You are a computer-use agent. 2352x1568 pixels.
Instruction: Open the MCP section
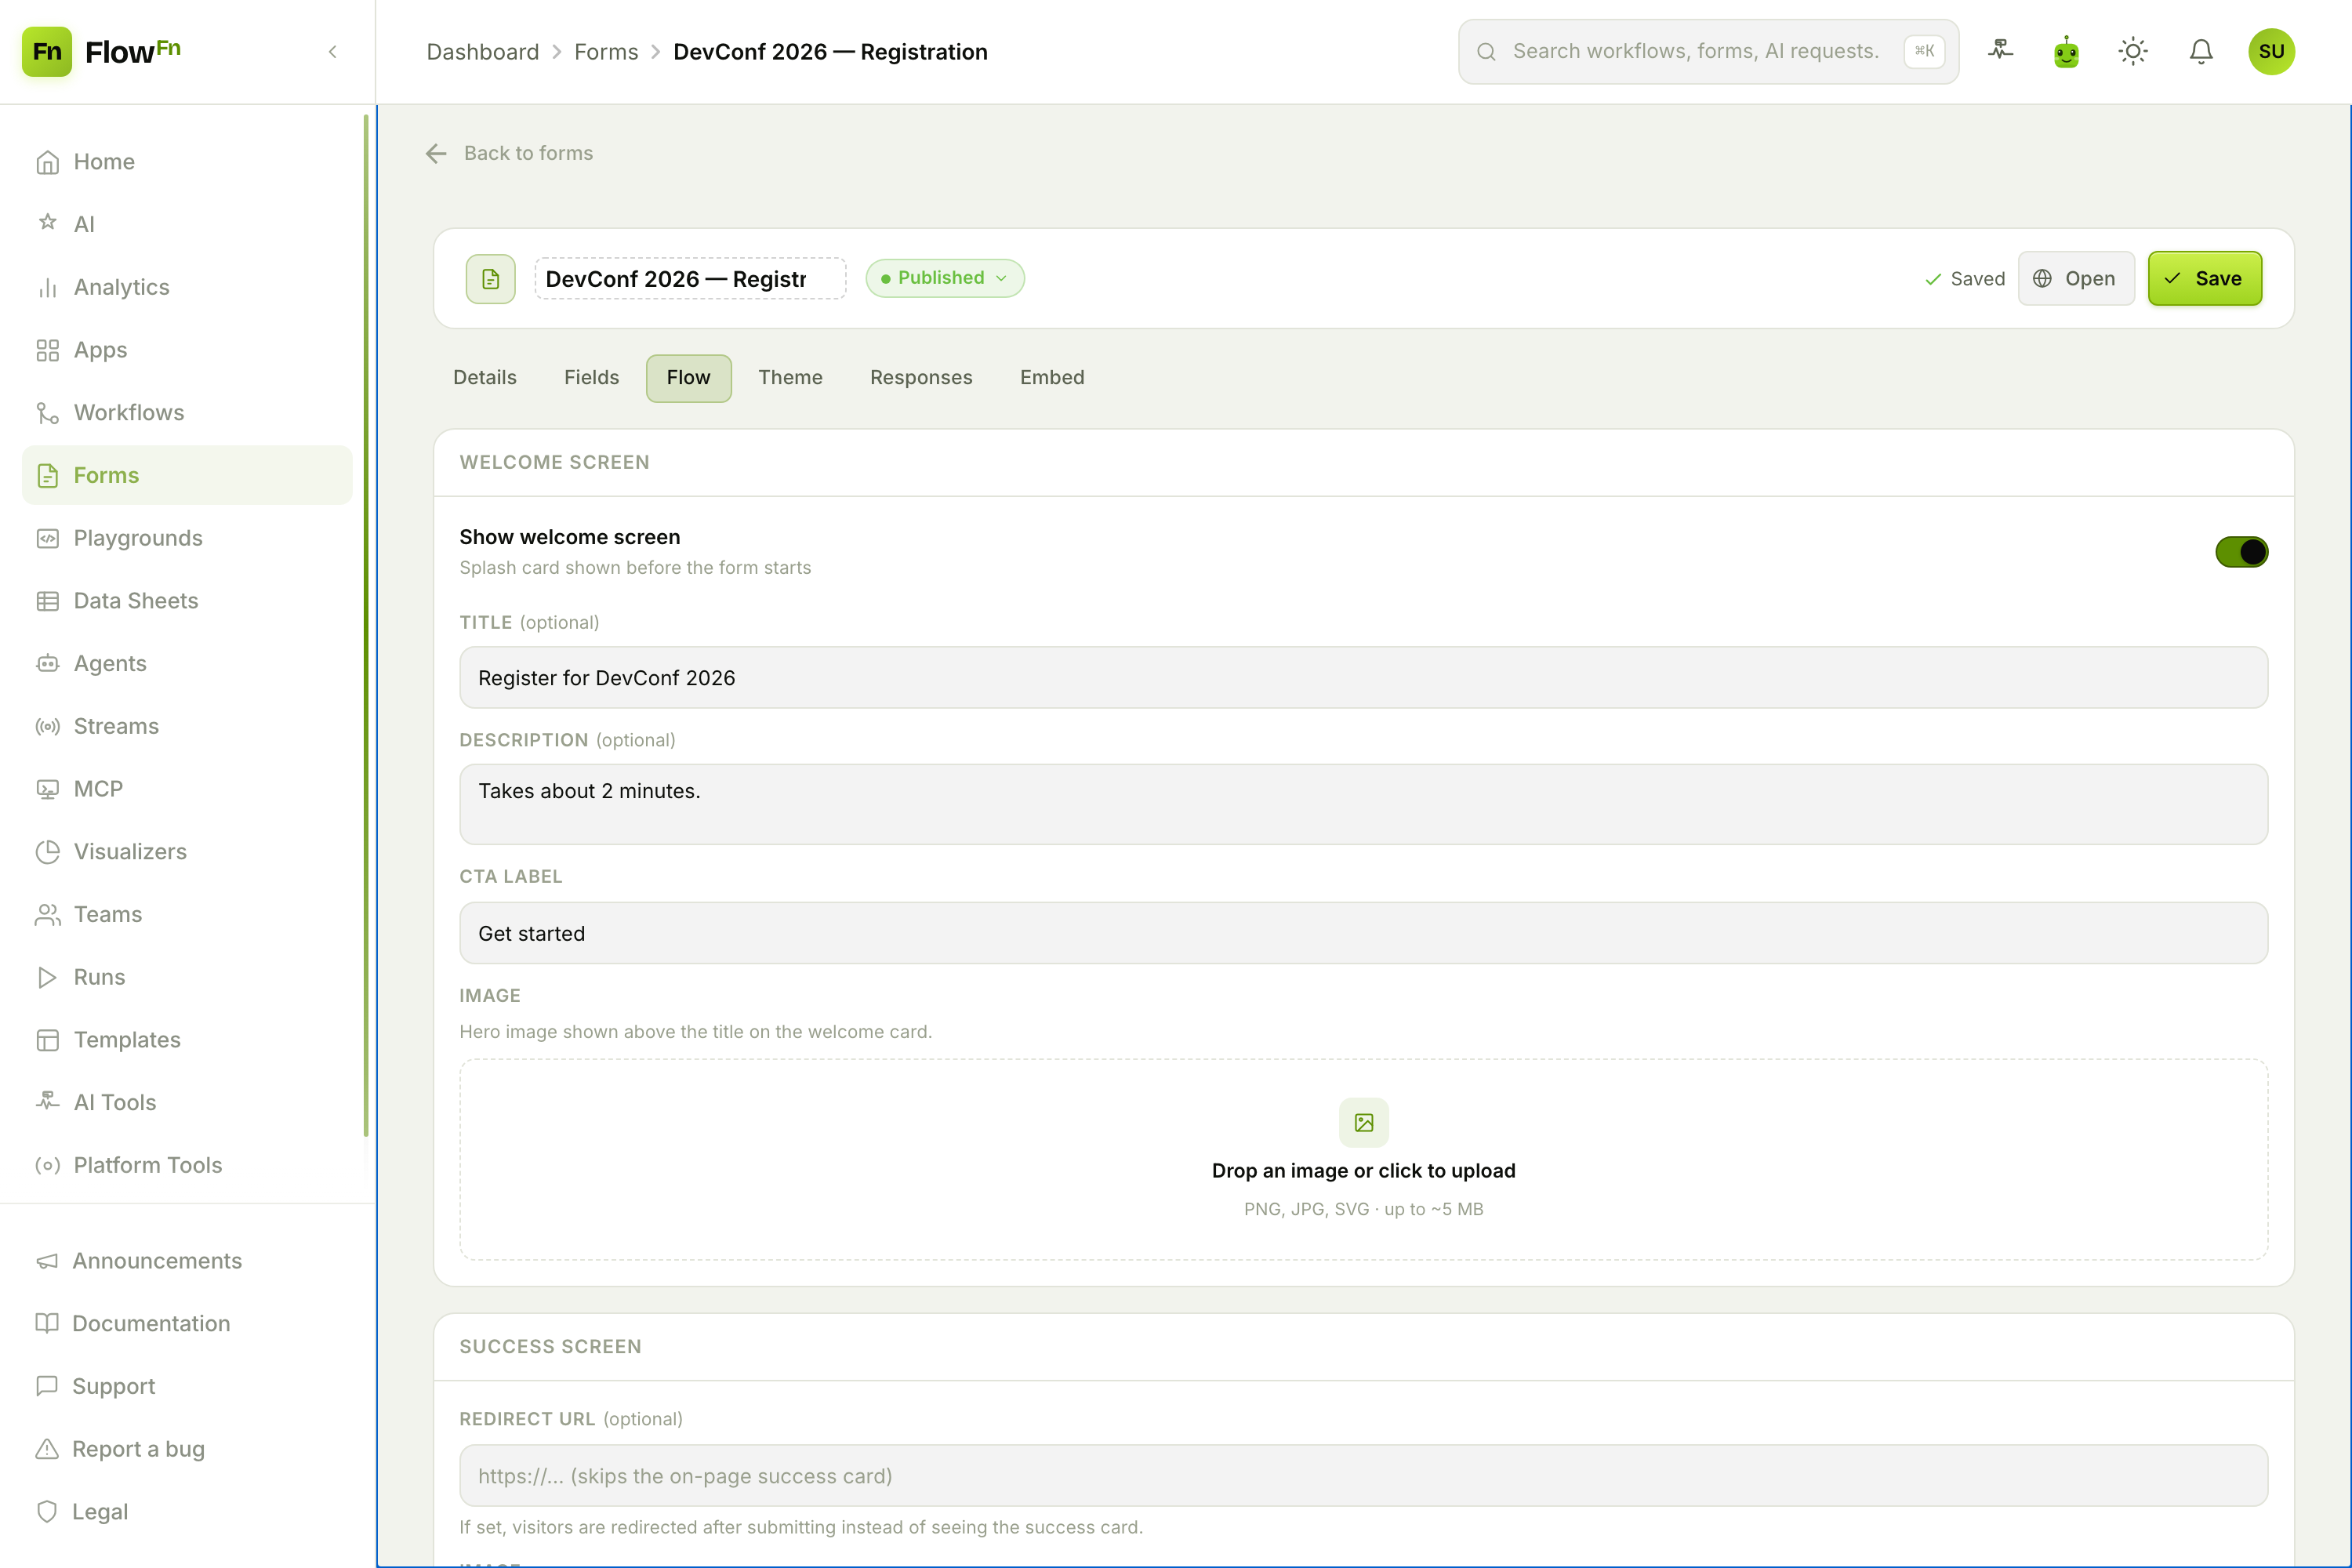click(x=187, y=789)
